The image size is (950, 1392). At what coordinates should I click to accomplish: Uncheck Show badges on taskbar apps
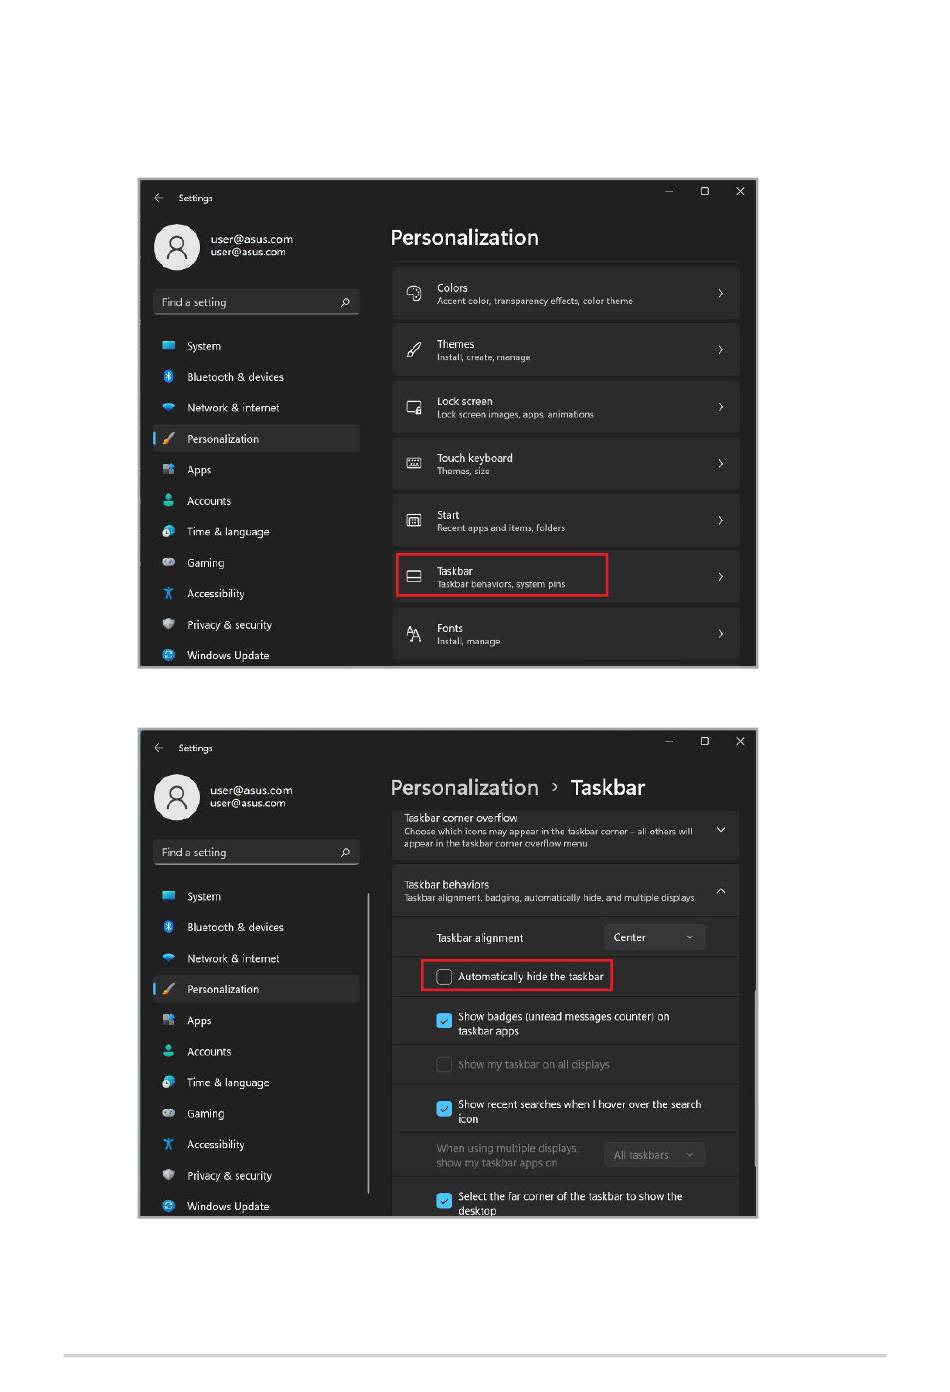444,1021
